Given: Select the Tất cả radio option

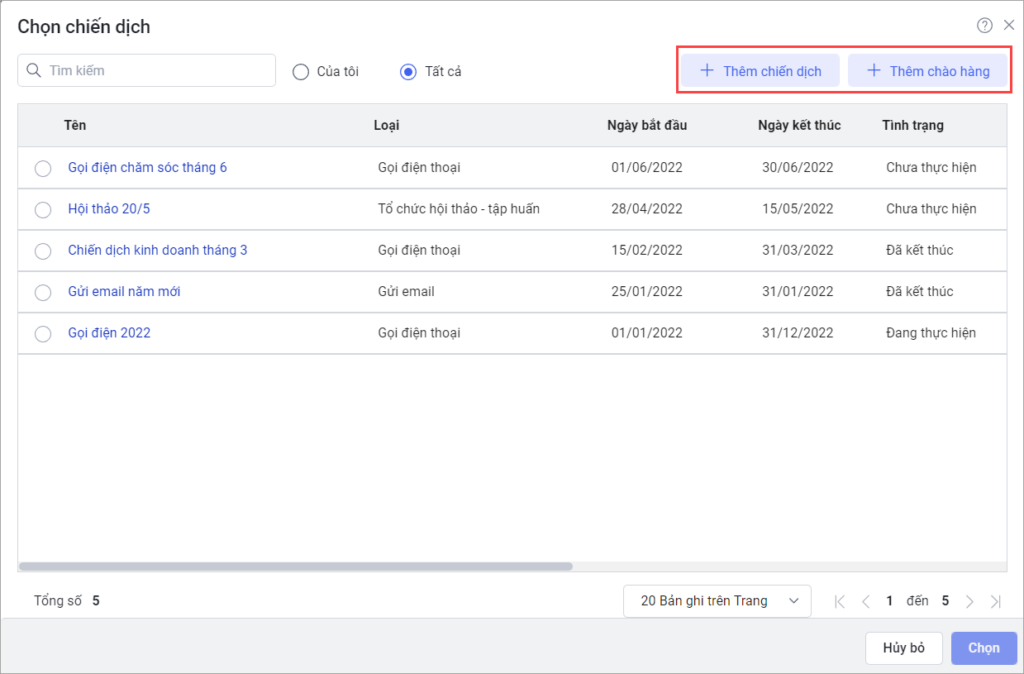Looking at the screenshot, I should [408, 72].
